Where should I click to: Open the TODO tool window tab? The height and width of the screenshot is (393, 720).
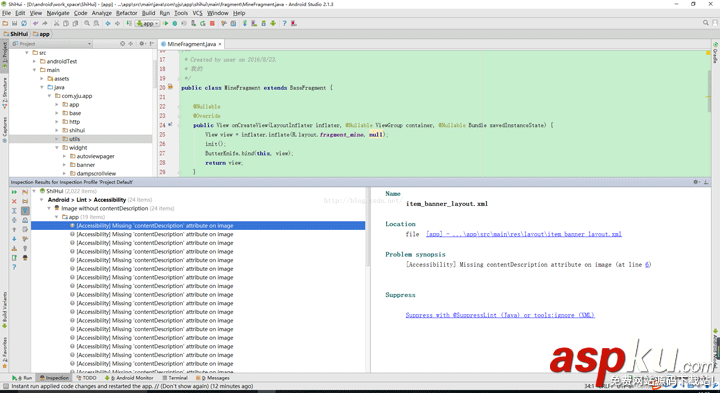(x=86, y=378)
